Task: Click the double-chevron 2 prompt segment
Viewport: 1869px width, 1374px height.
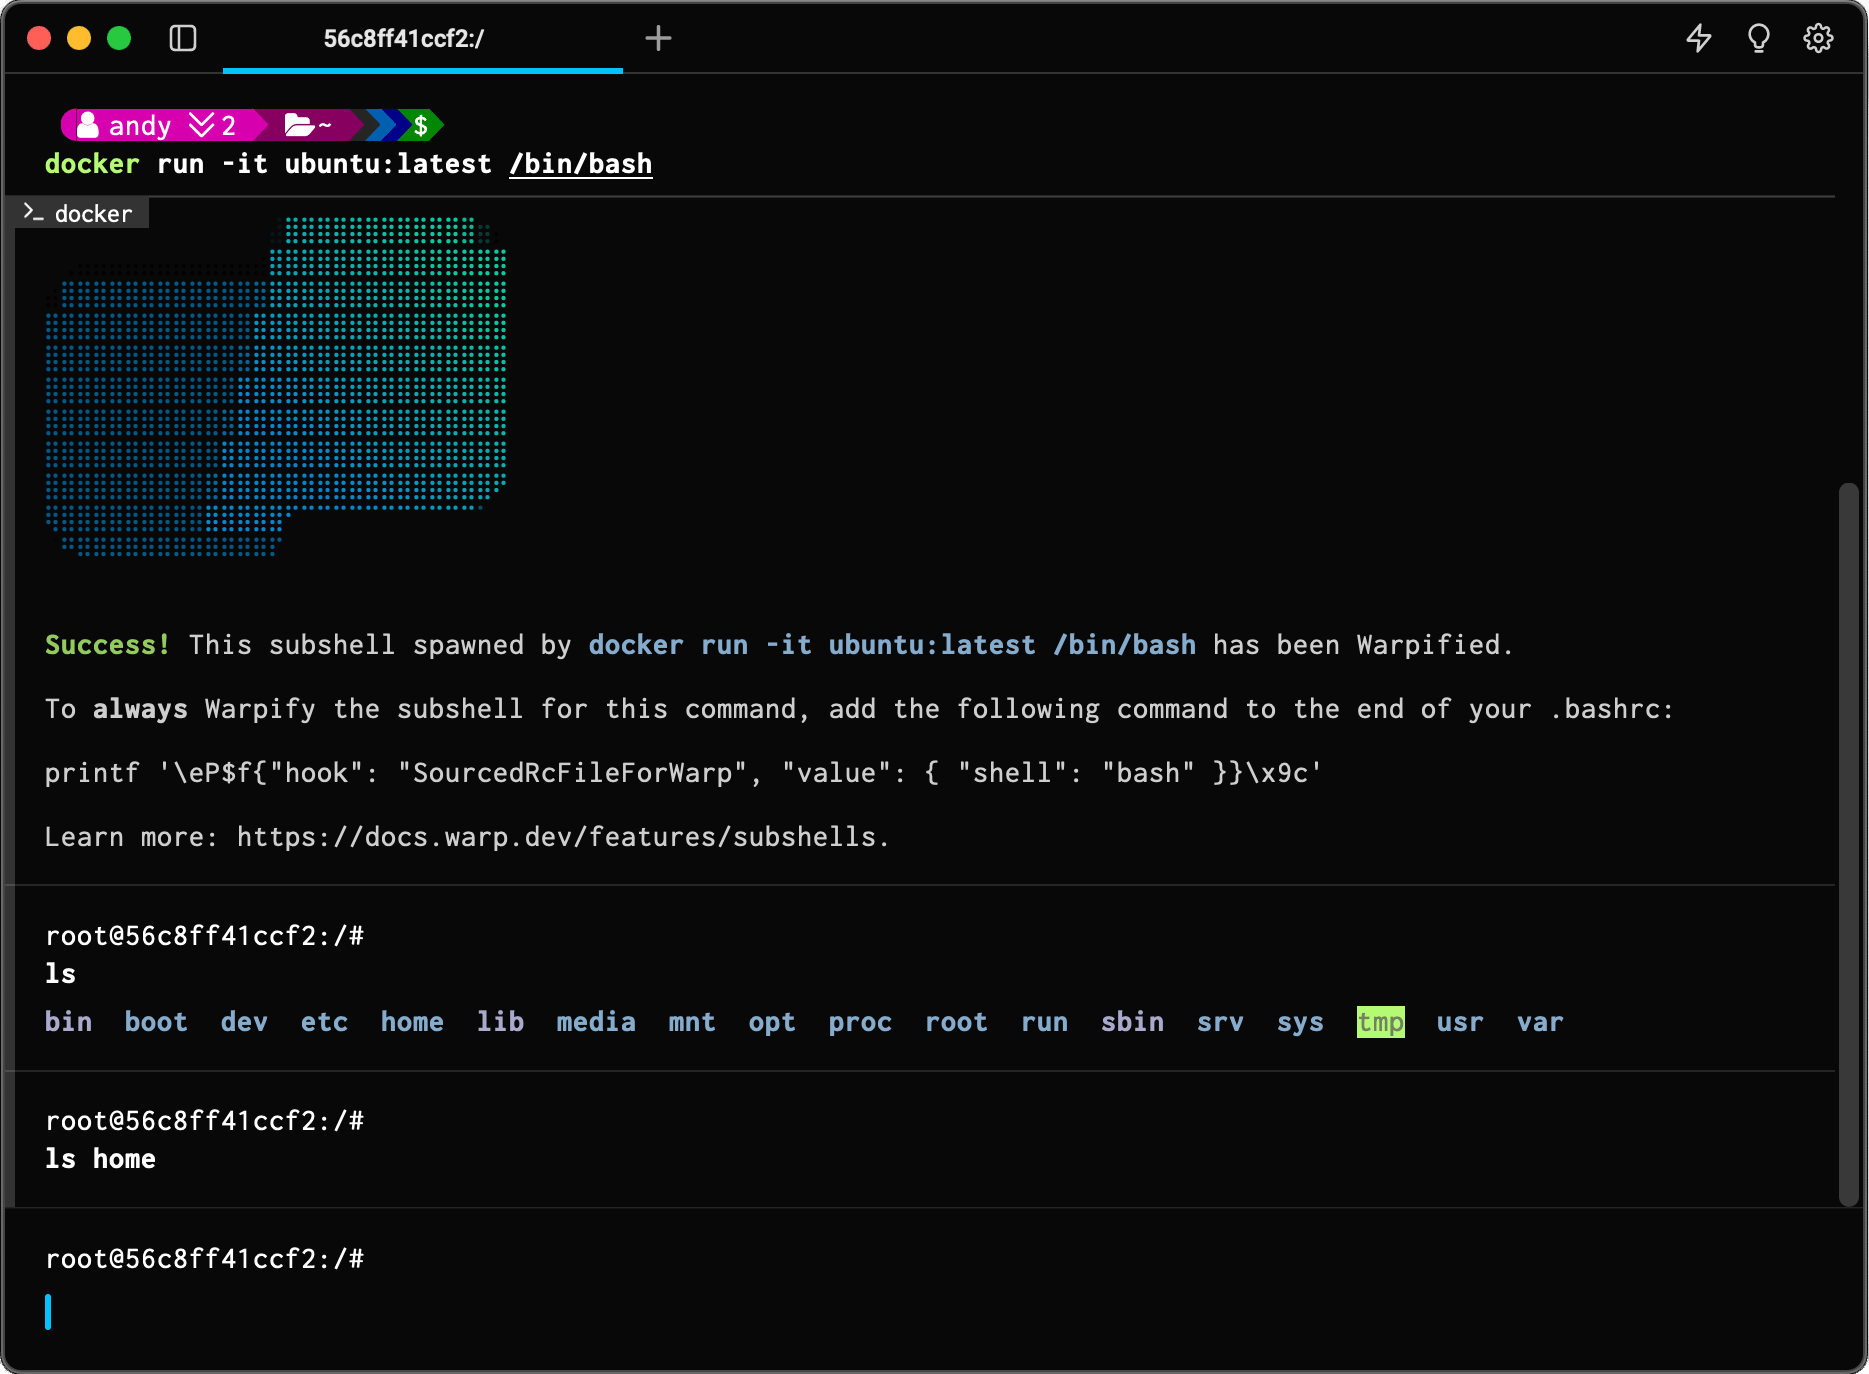Action: click(x=212, y=126)
